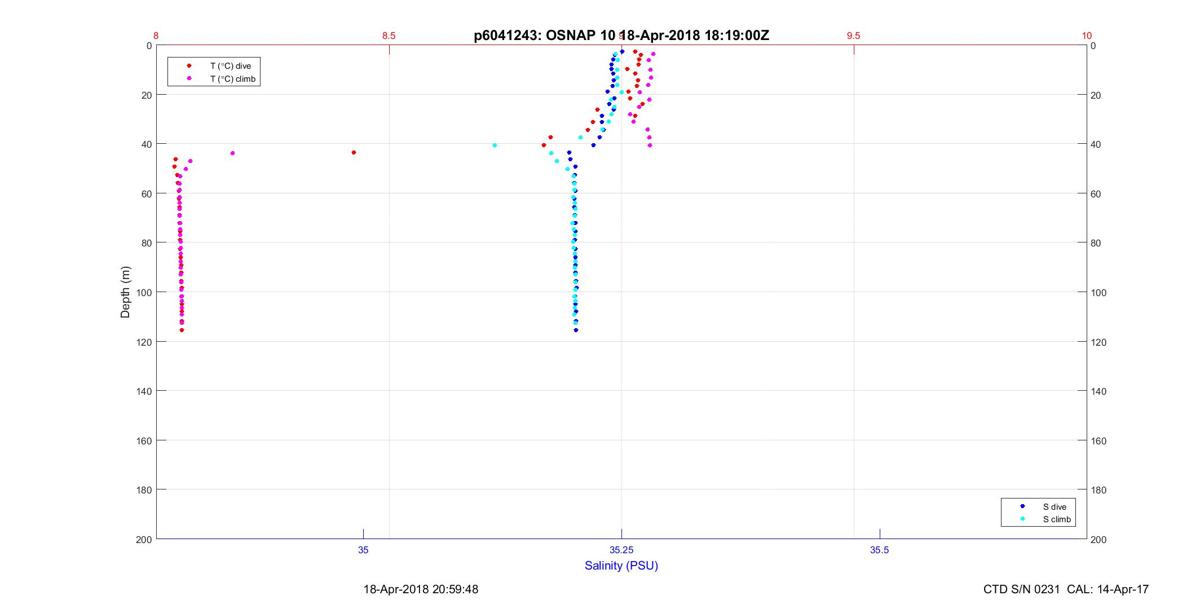Click the isolated red dive temperature point near 44 m
Screen dimensions: 1200x606
(354, 152)
